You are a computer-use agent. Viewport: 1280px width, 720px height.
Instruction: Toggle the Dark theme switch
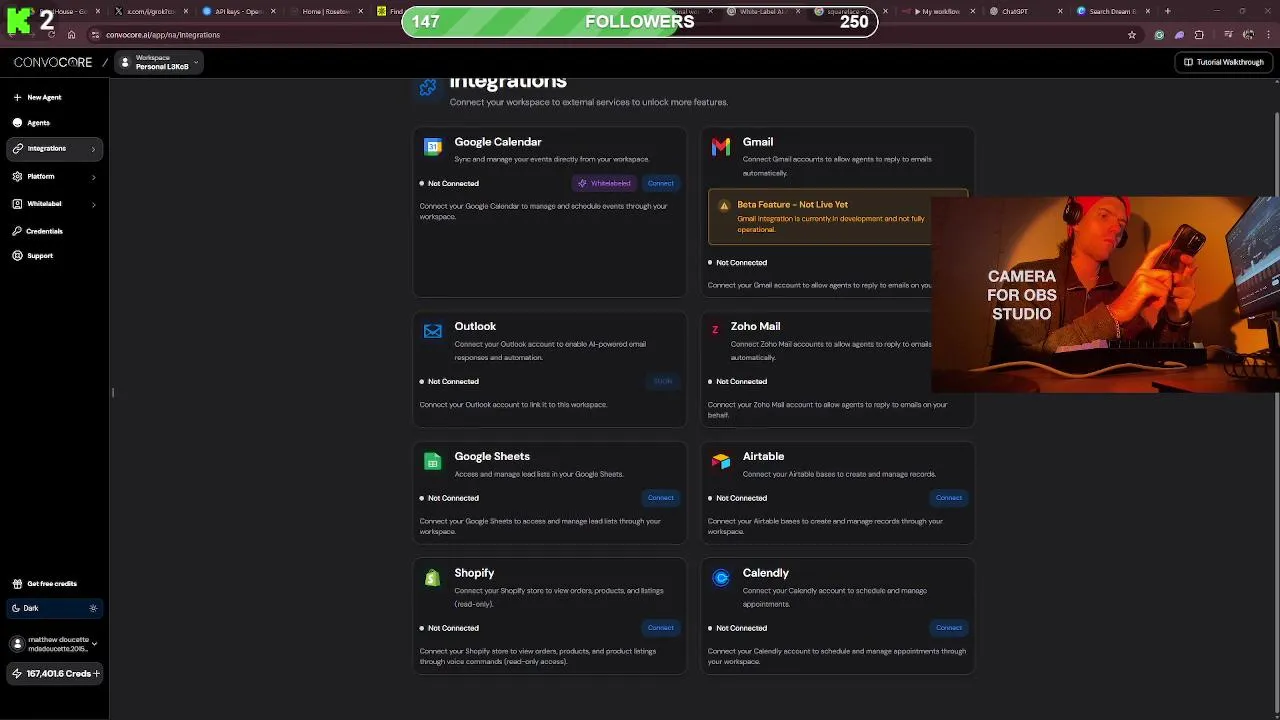click(55, 608)
